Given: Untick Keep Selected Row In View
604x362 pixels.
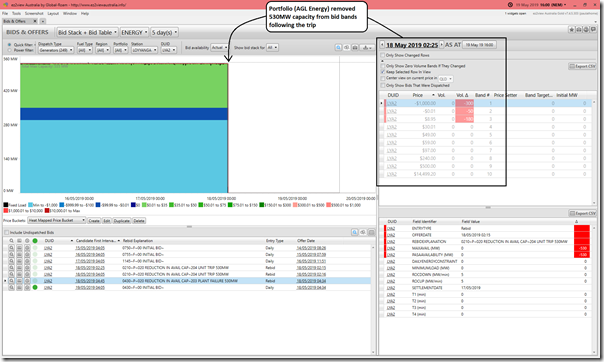Looking at the screenshot, I should tap(383, 72).
